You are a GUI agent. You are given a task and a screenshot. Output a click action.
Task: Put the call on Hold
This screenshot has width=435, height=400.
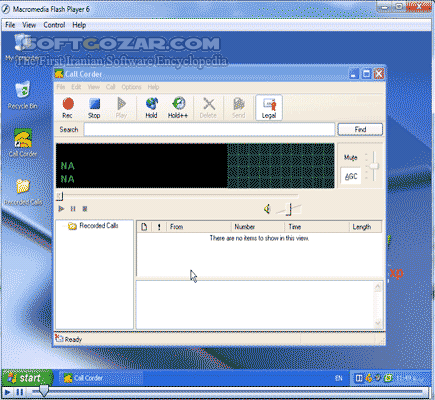coord(151,107)
